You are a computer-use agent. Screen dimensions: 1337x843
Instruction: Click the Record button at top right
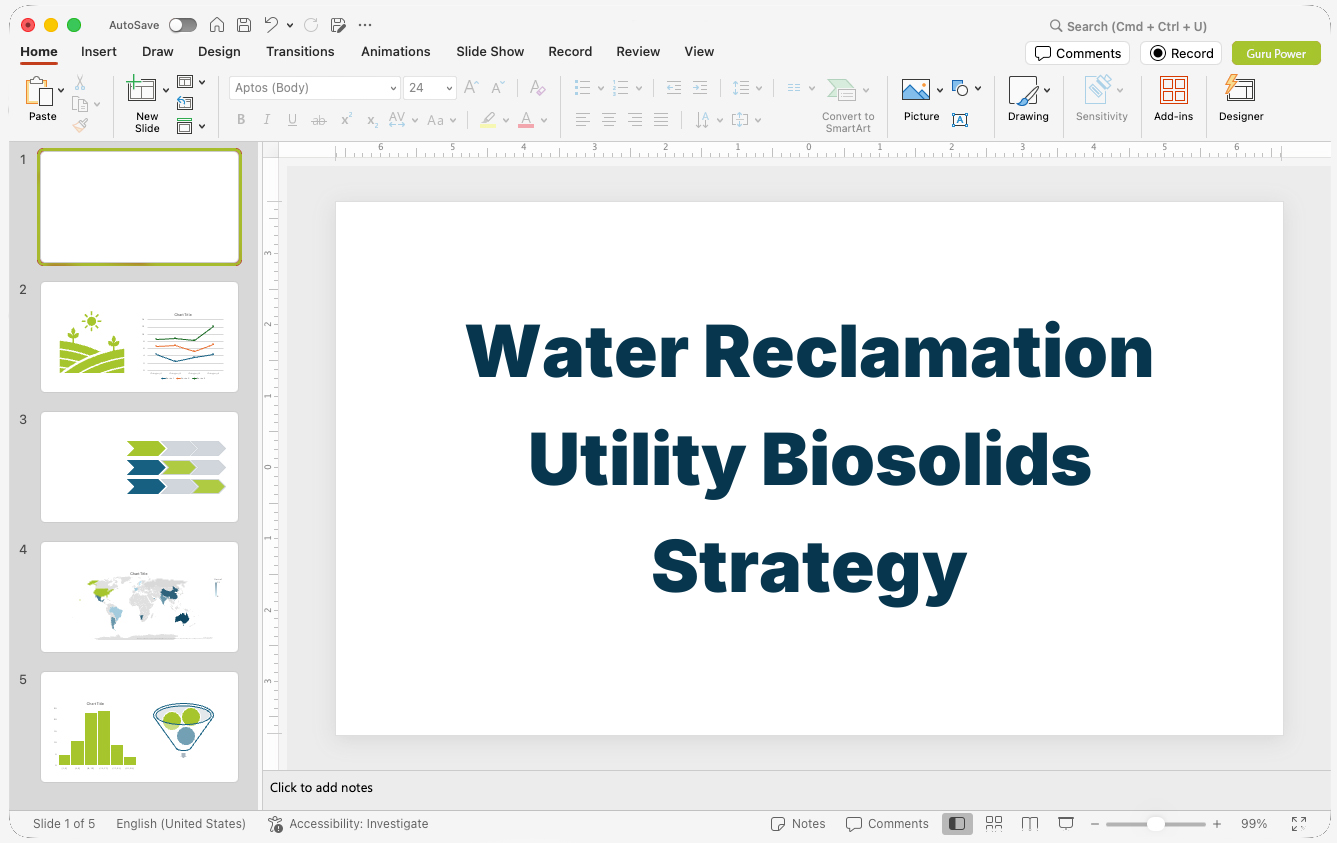pyautogui.click(x=1181, y=53)
